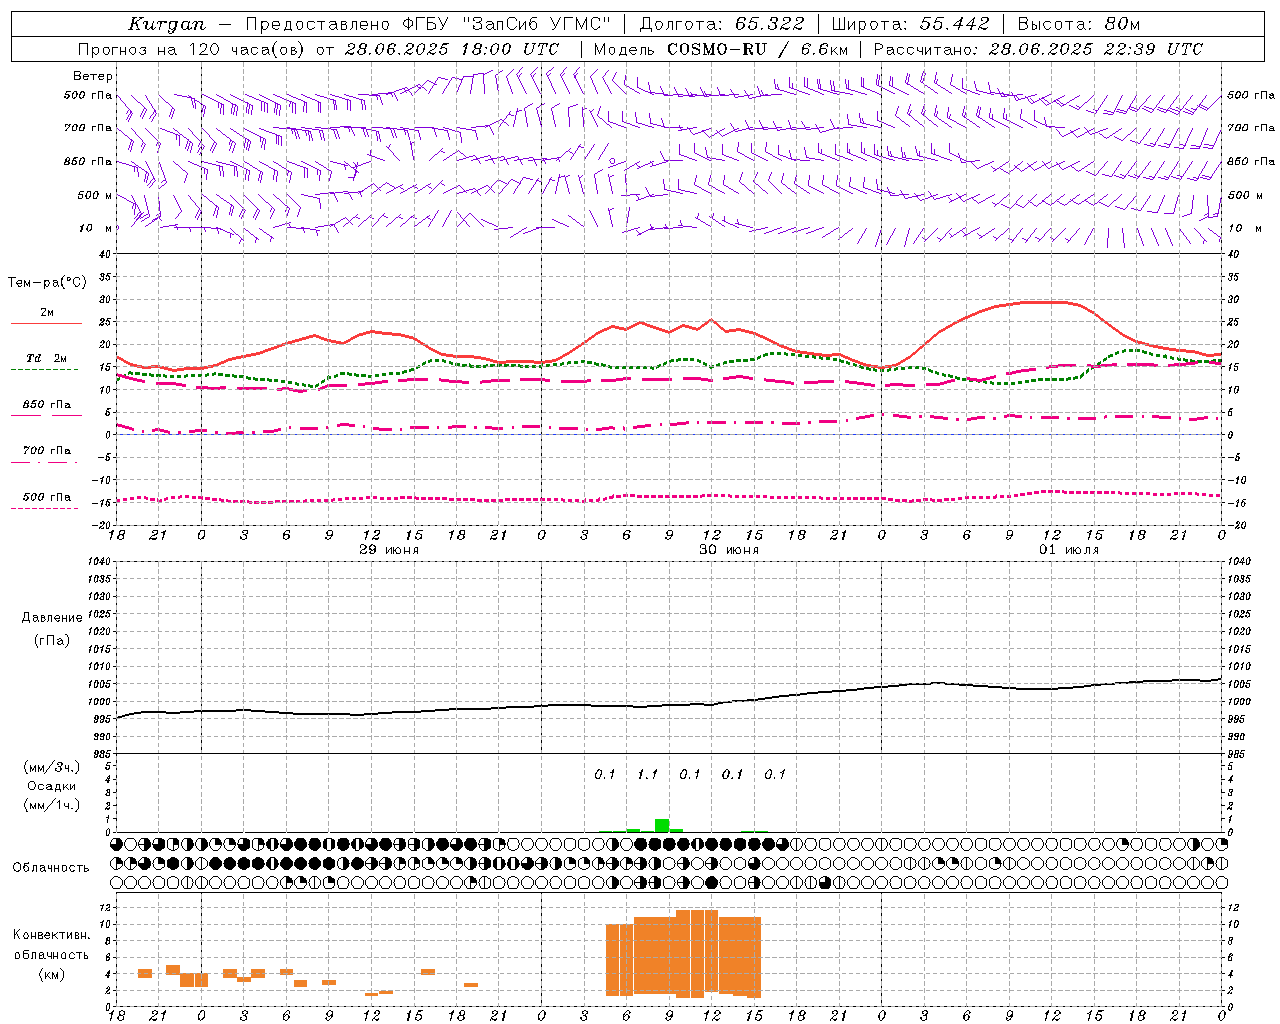1280x1024 pixels.
Task: Click the "30 июня" date label
Action: click(729, 550)
